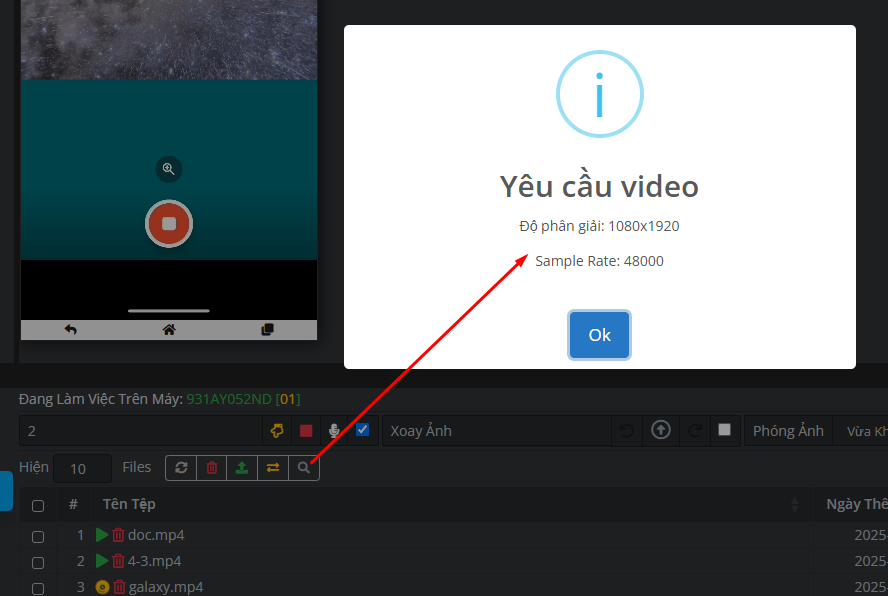This screenshot has width=888, height=596.
Task: Open the device field showing 2
Action: click(140, 431)
